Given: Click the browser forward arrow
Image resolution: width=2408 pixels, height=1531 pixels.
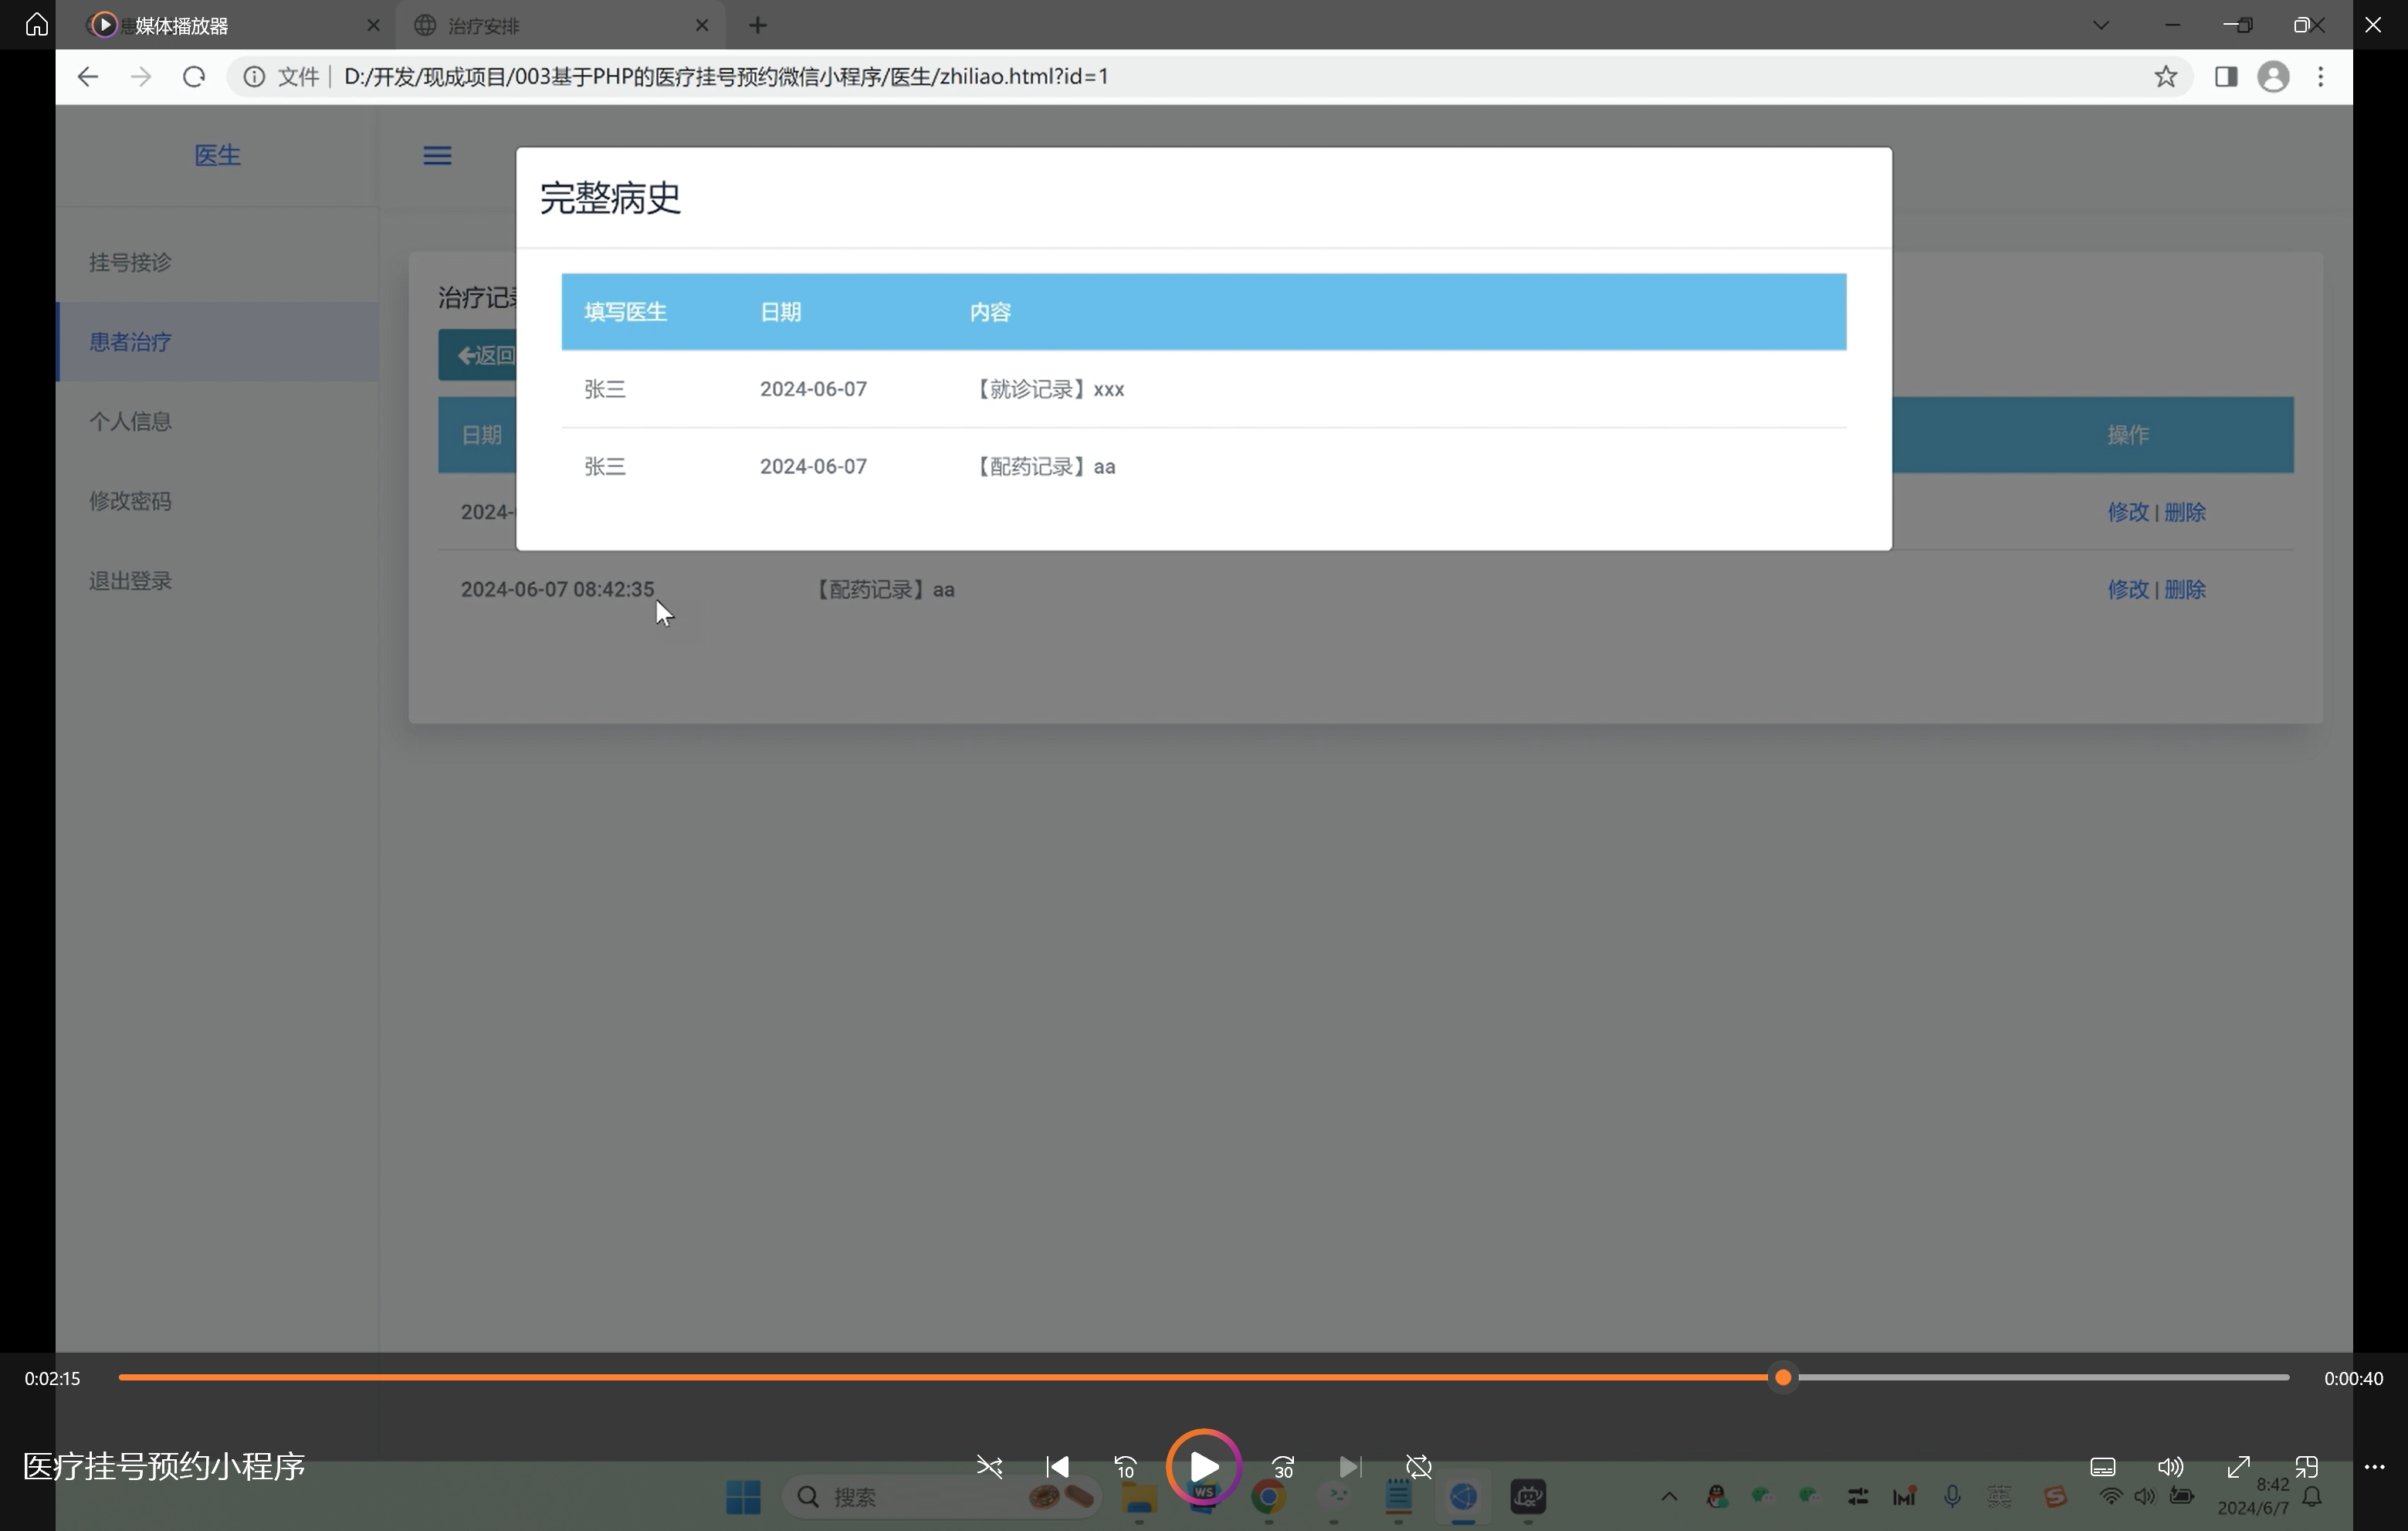Looking at the screenshot, I should tap(141, 77).
